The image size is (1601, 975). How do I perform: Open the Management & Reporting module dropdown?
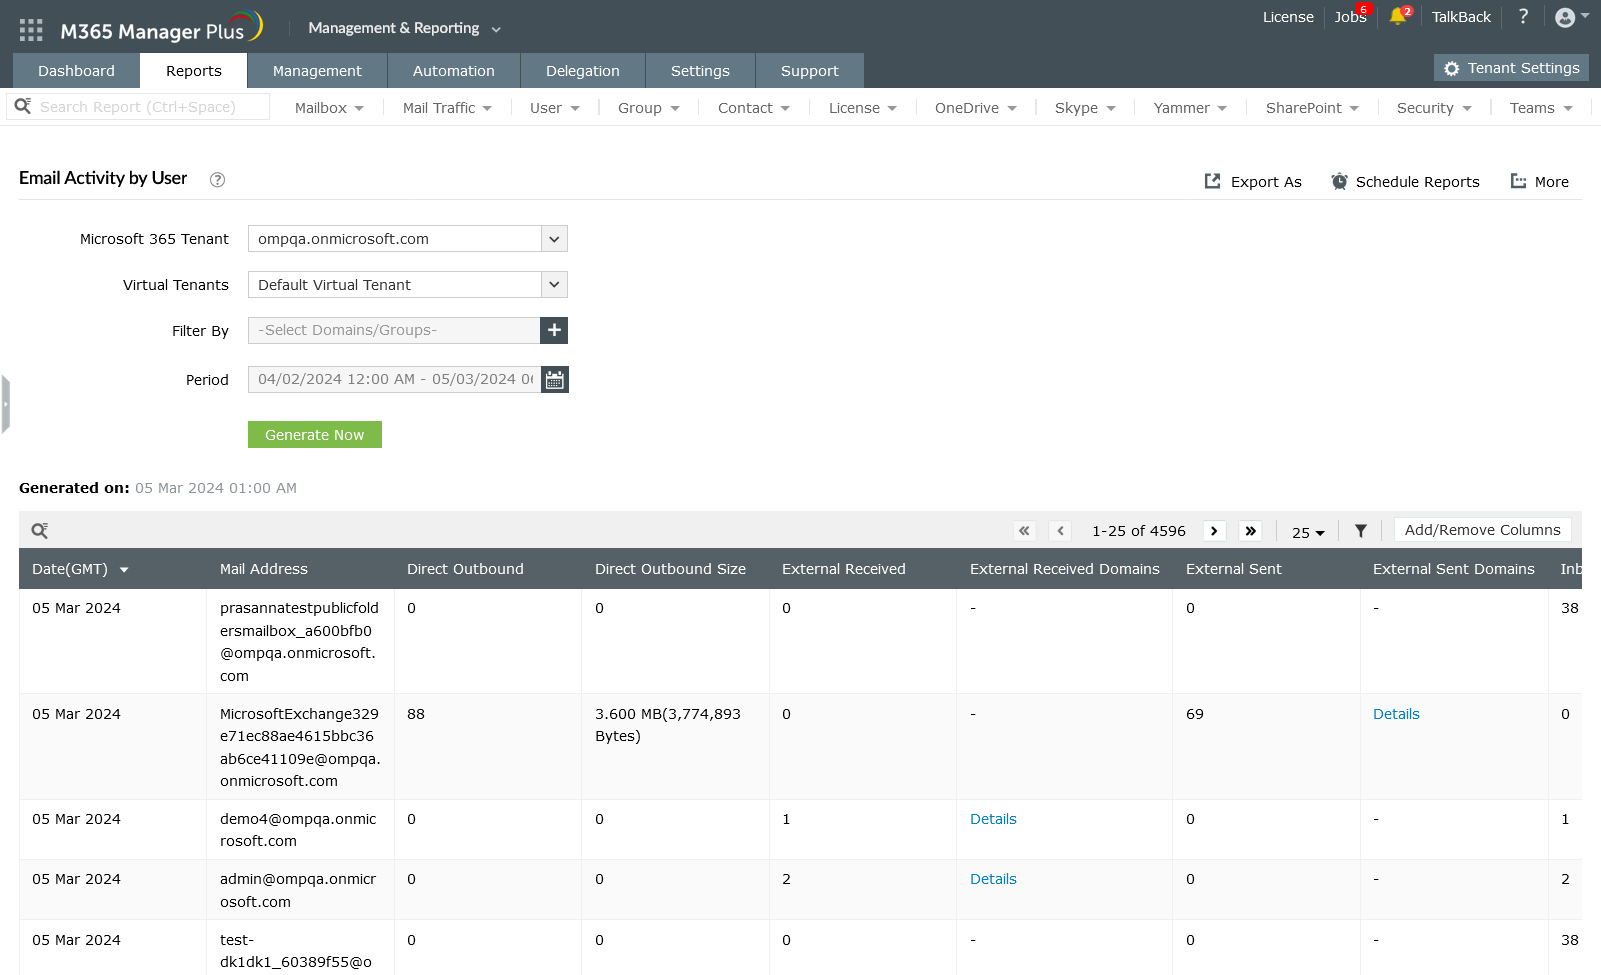(405, 28)
